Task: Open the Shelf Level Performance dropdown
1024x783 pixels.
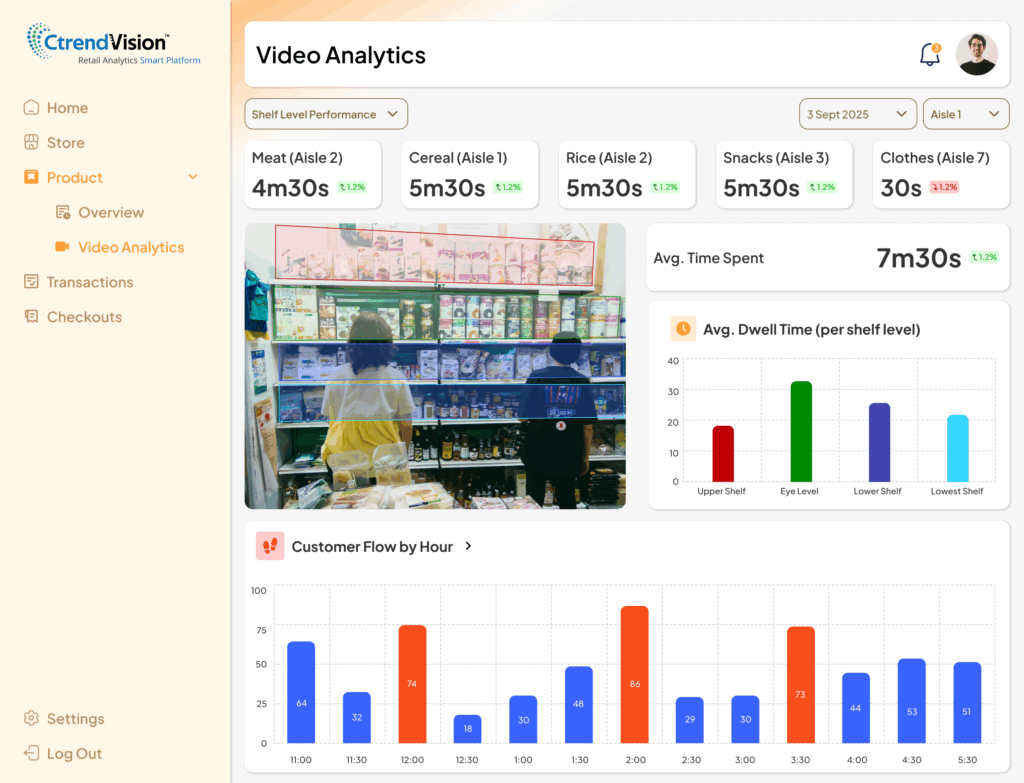Action: coord(326,114)
